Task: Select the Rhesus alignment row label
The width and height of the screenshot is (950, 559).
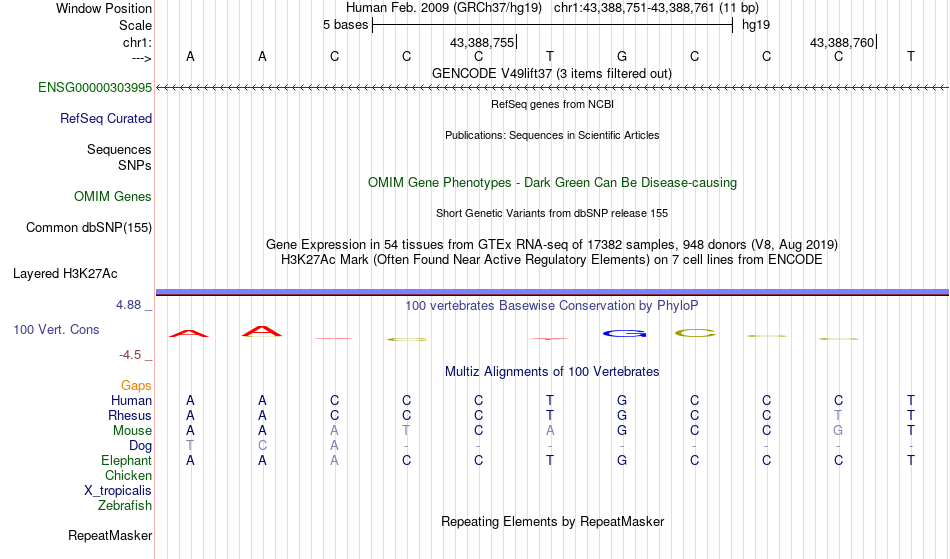Action: 130,416
